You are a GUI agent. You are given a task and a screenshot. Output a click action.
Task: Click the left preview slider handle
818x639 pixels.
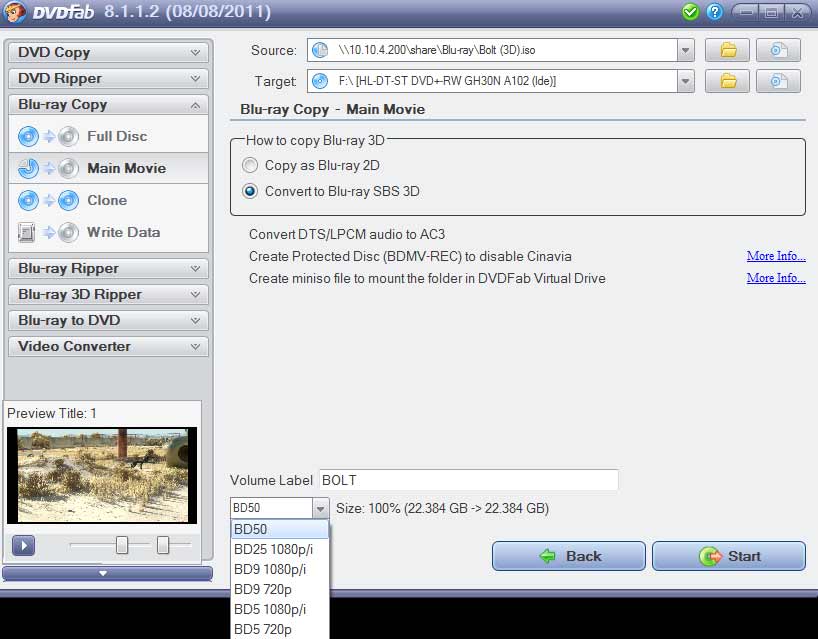122,546
